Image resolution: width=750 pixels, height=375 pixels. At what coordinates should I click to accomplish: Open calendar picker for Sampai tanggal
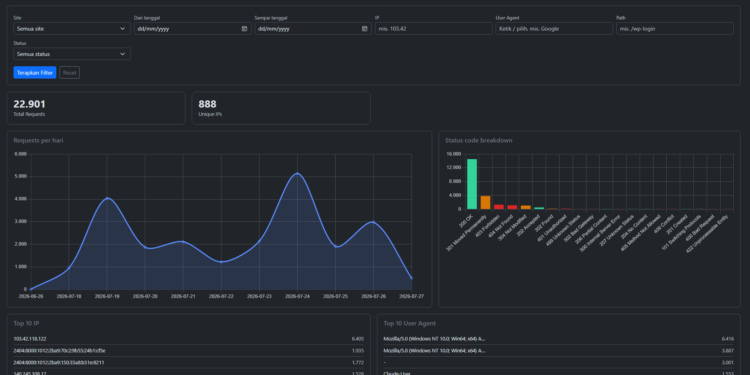pyautogui.click(x=364, y=29)
